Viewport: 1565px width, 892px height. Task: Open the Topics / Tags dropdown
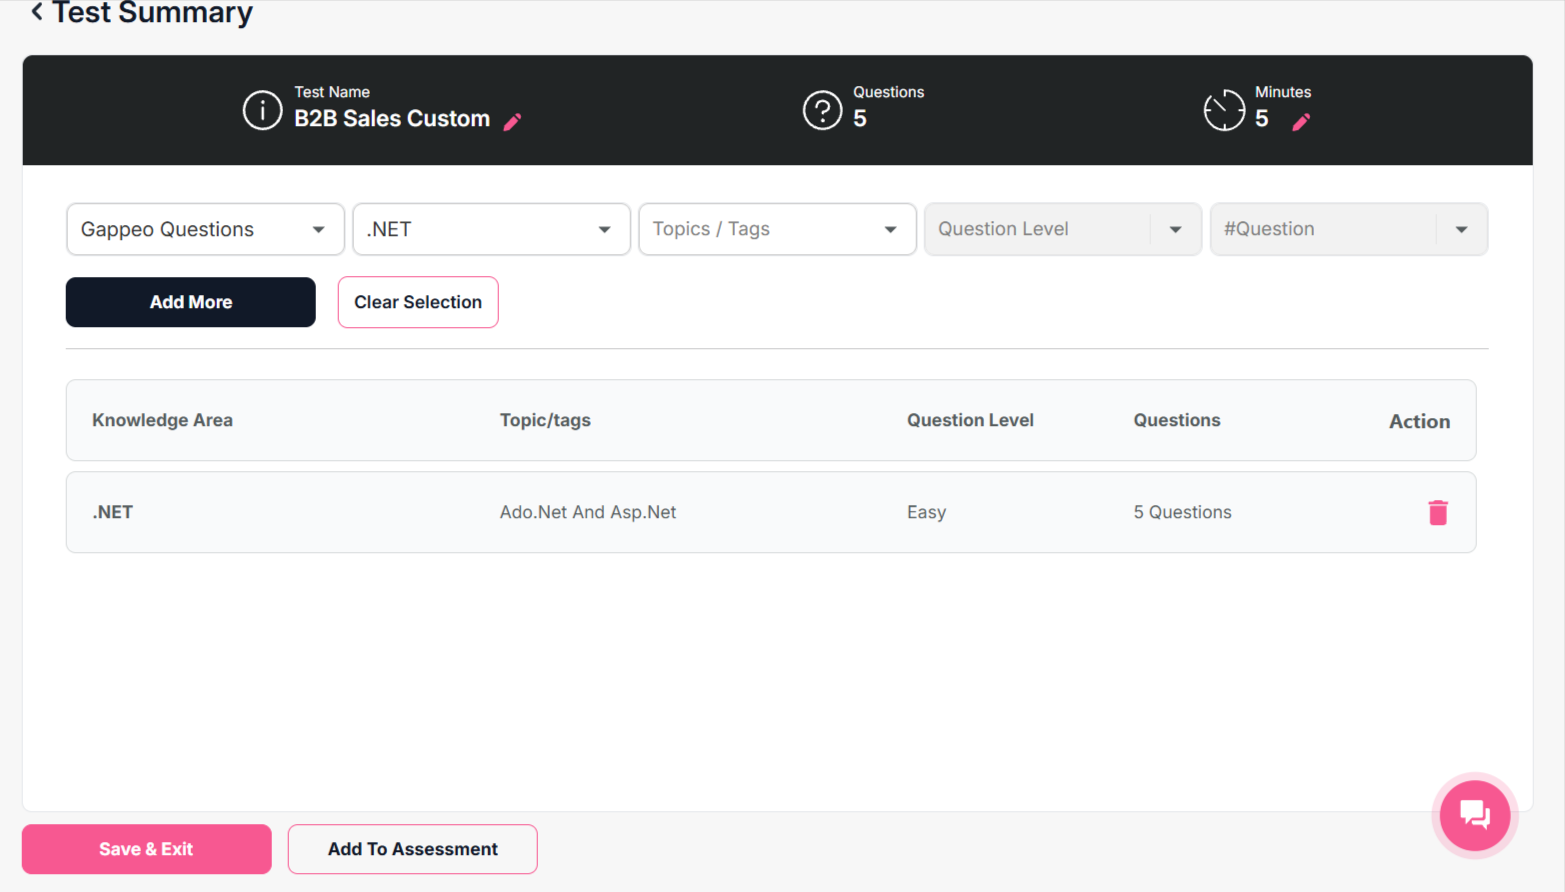(x=777, y=229)
